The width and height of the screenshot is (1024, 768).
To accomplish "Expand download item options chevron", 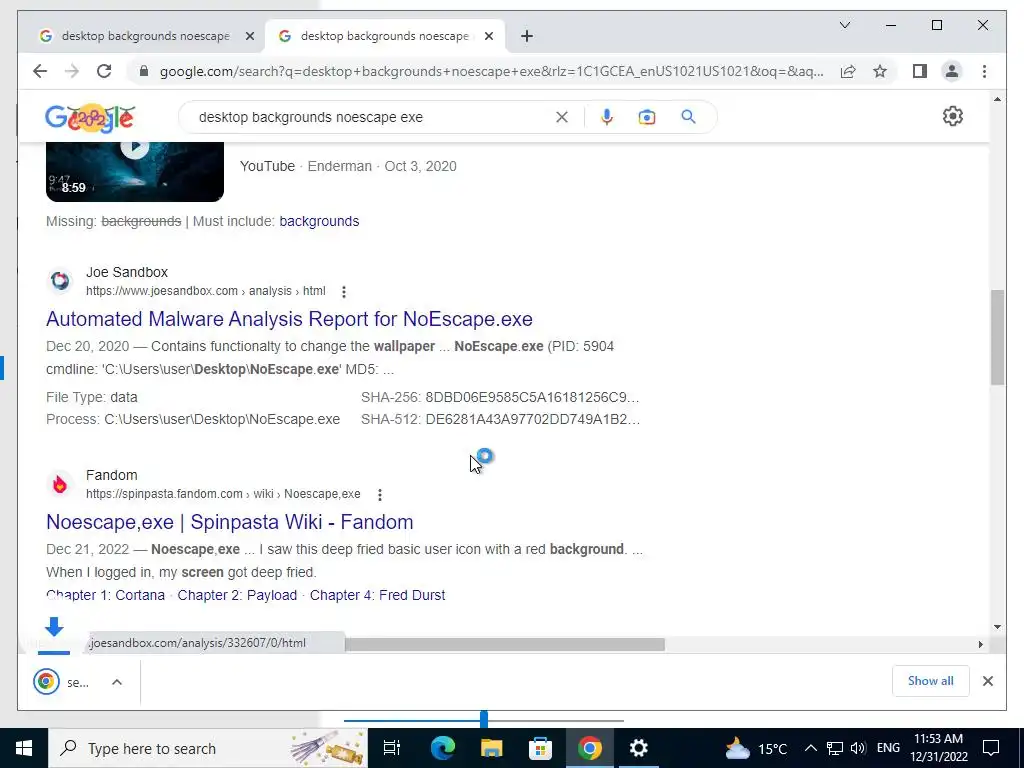I will tap(117, 682).
